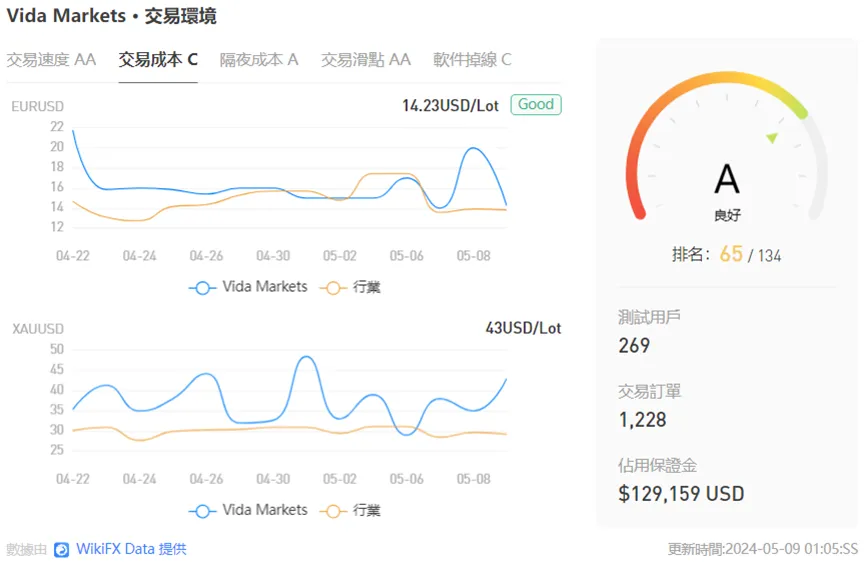Click the ranking value 65
The width and height of the screenshot is (865, 563).
point(731,254)
